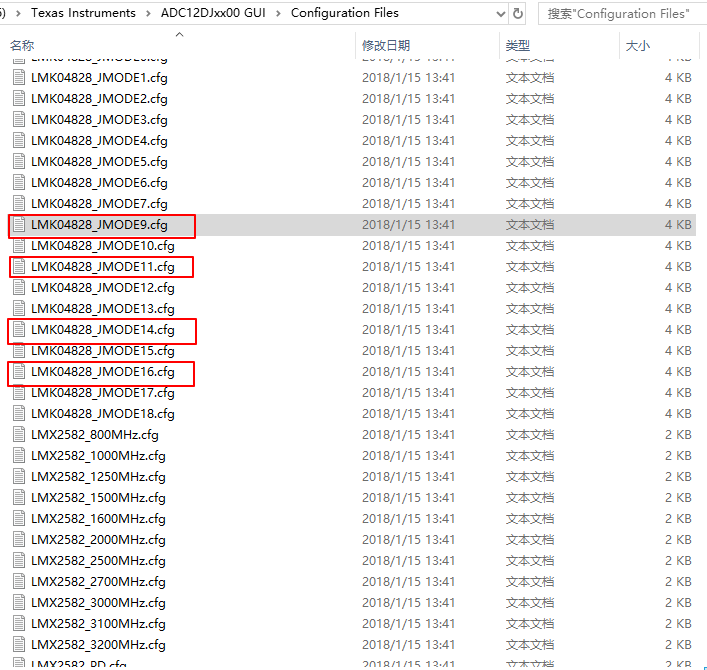Click the file icon of LMX2582_1600MHz.cfg
This screenshot has height=670, width=707.
click(x=19, y=519)
